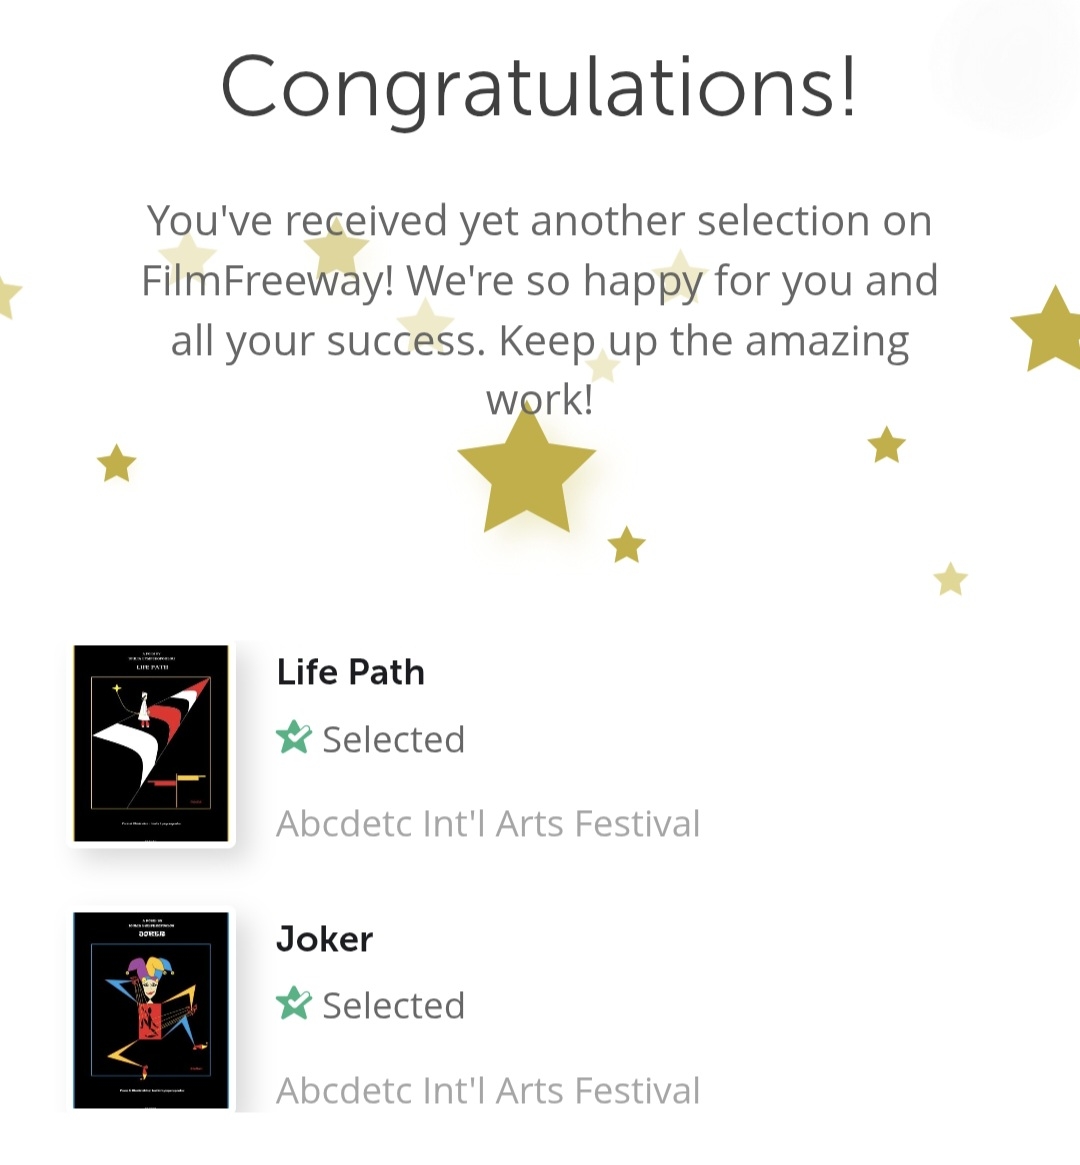
Task: Click the Congratulations! heading
Action: (538, 87)
